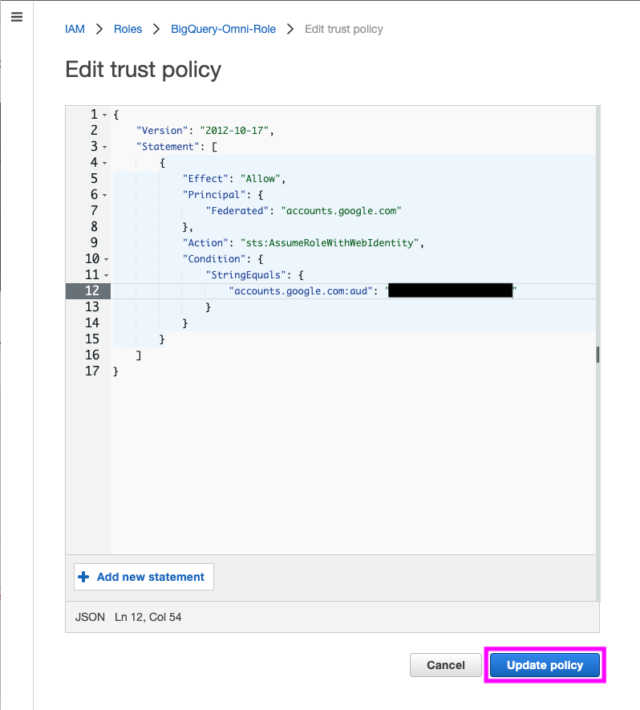Viewport: 640px width, 710px height.
Task: Go to IAM breadcrumb link
Action: (75, 29)
